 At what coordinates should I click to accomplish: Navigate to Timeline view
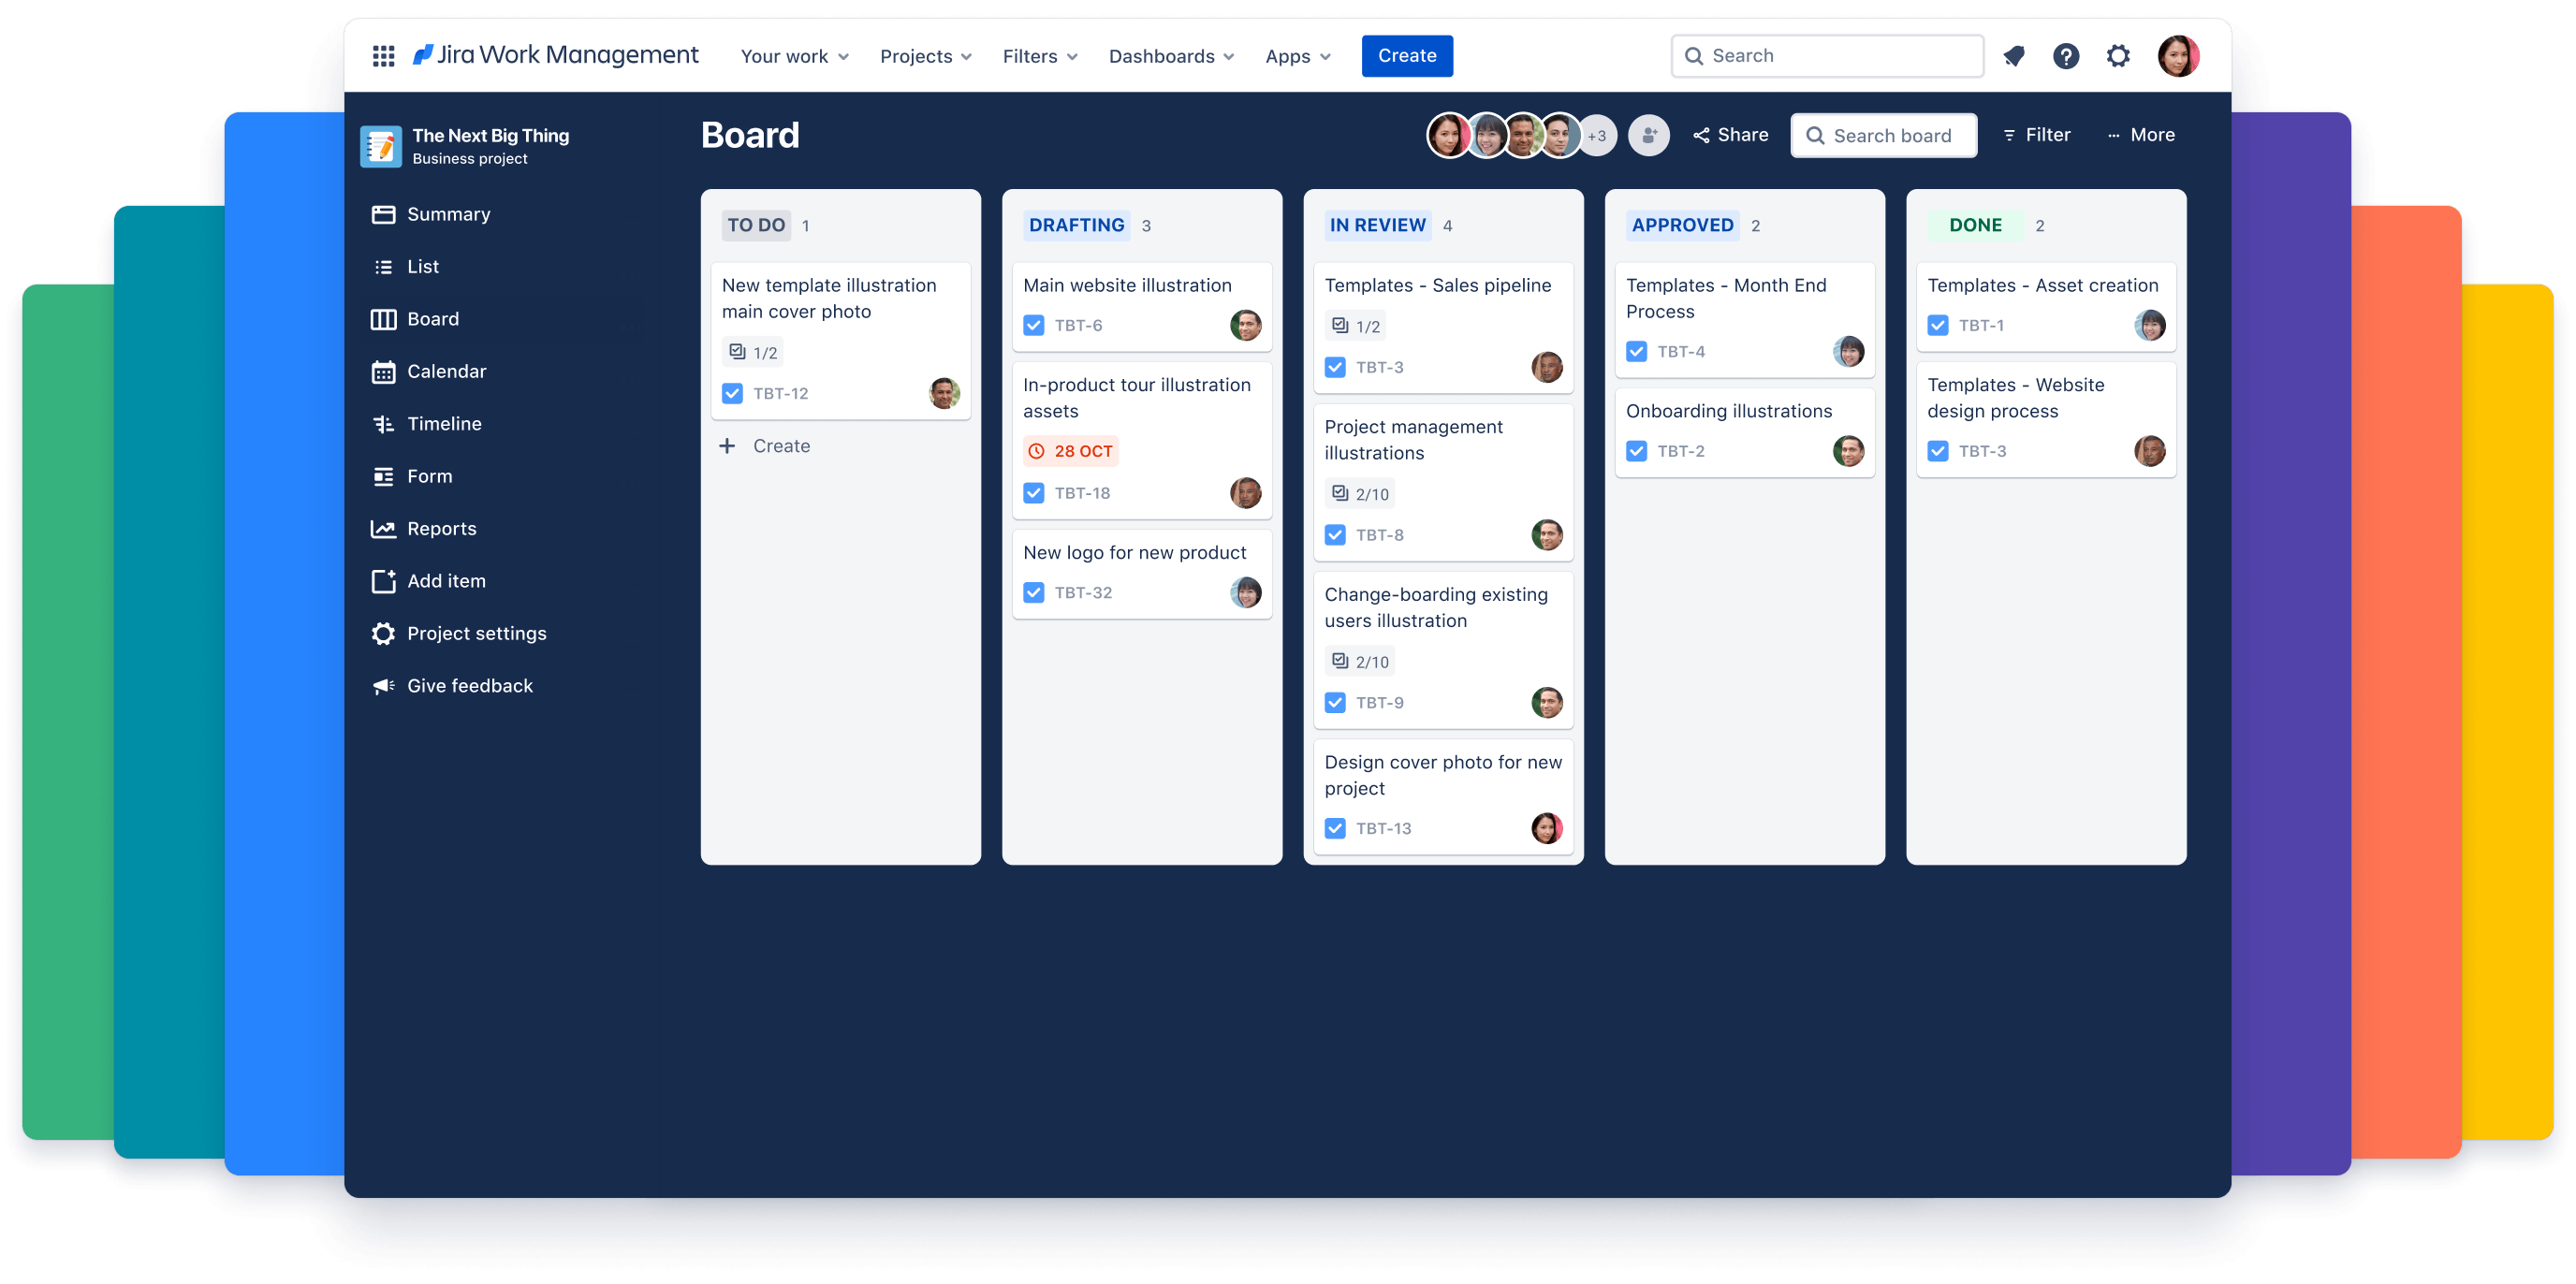tap(444, 424)
